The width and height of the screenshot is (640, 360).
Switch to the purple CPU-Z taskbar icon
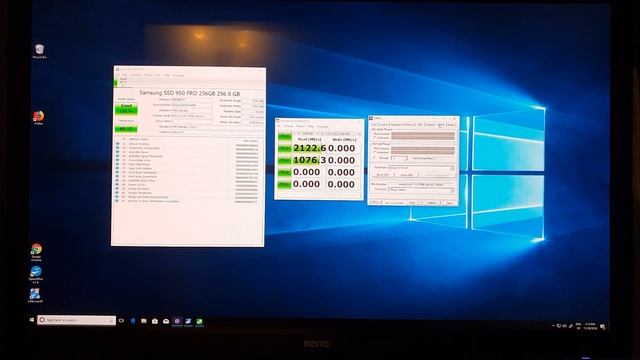(177, 322)
